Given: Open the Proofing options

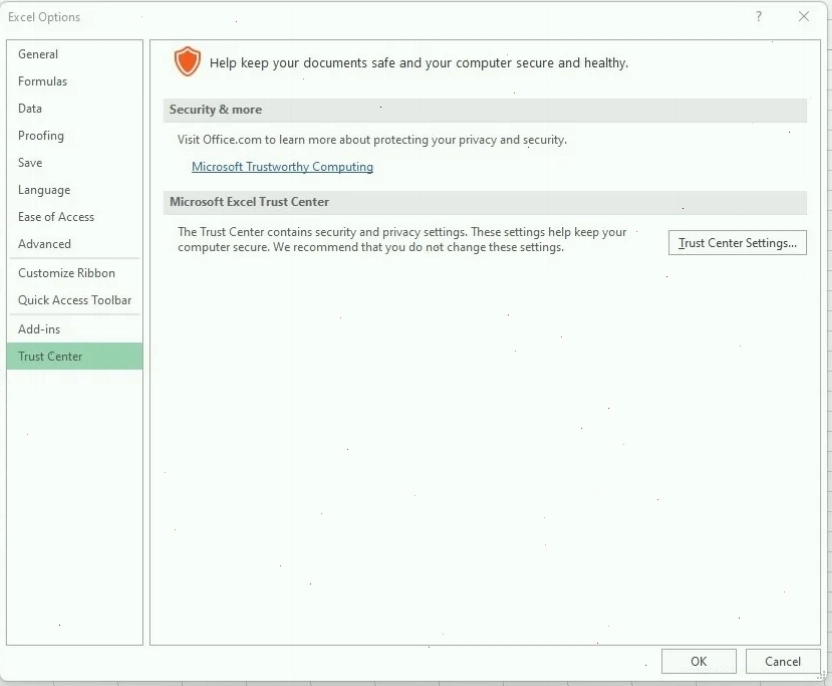Looking at the screenshot, I should pos(74,135).
